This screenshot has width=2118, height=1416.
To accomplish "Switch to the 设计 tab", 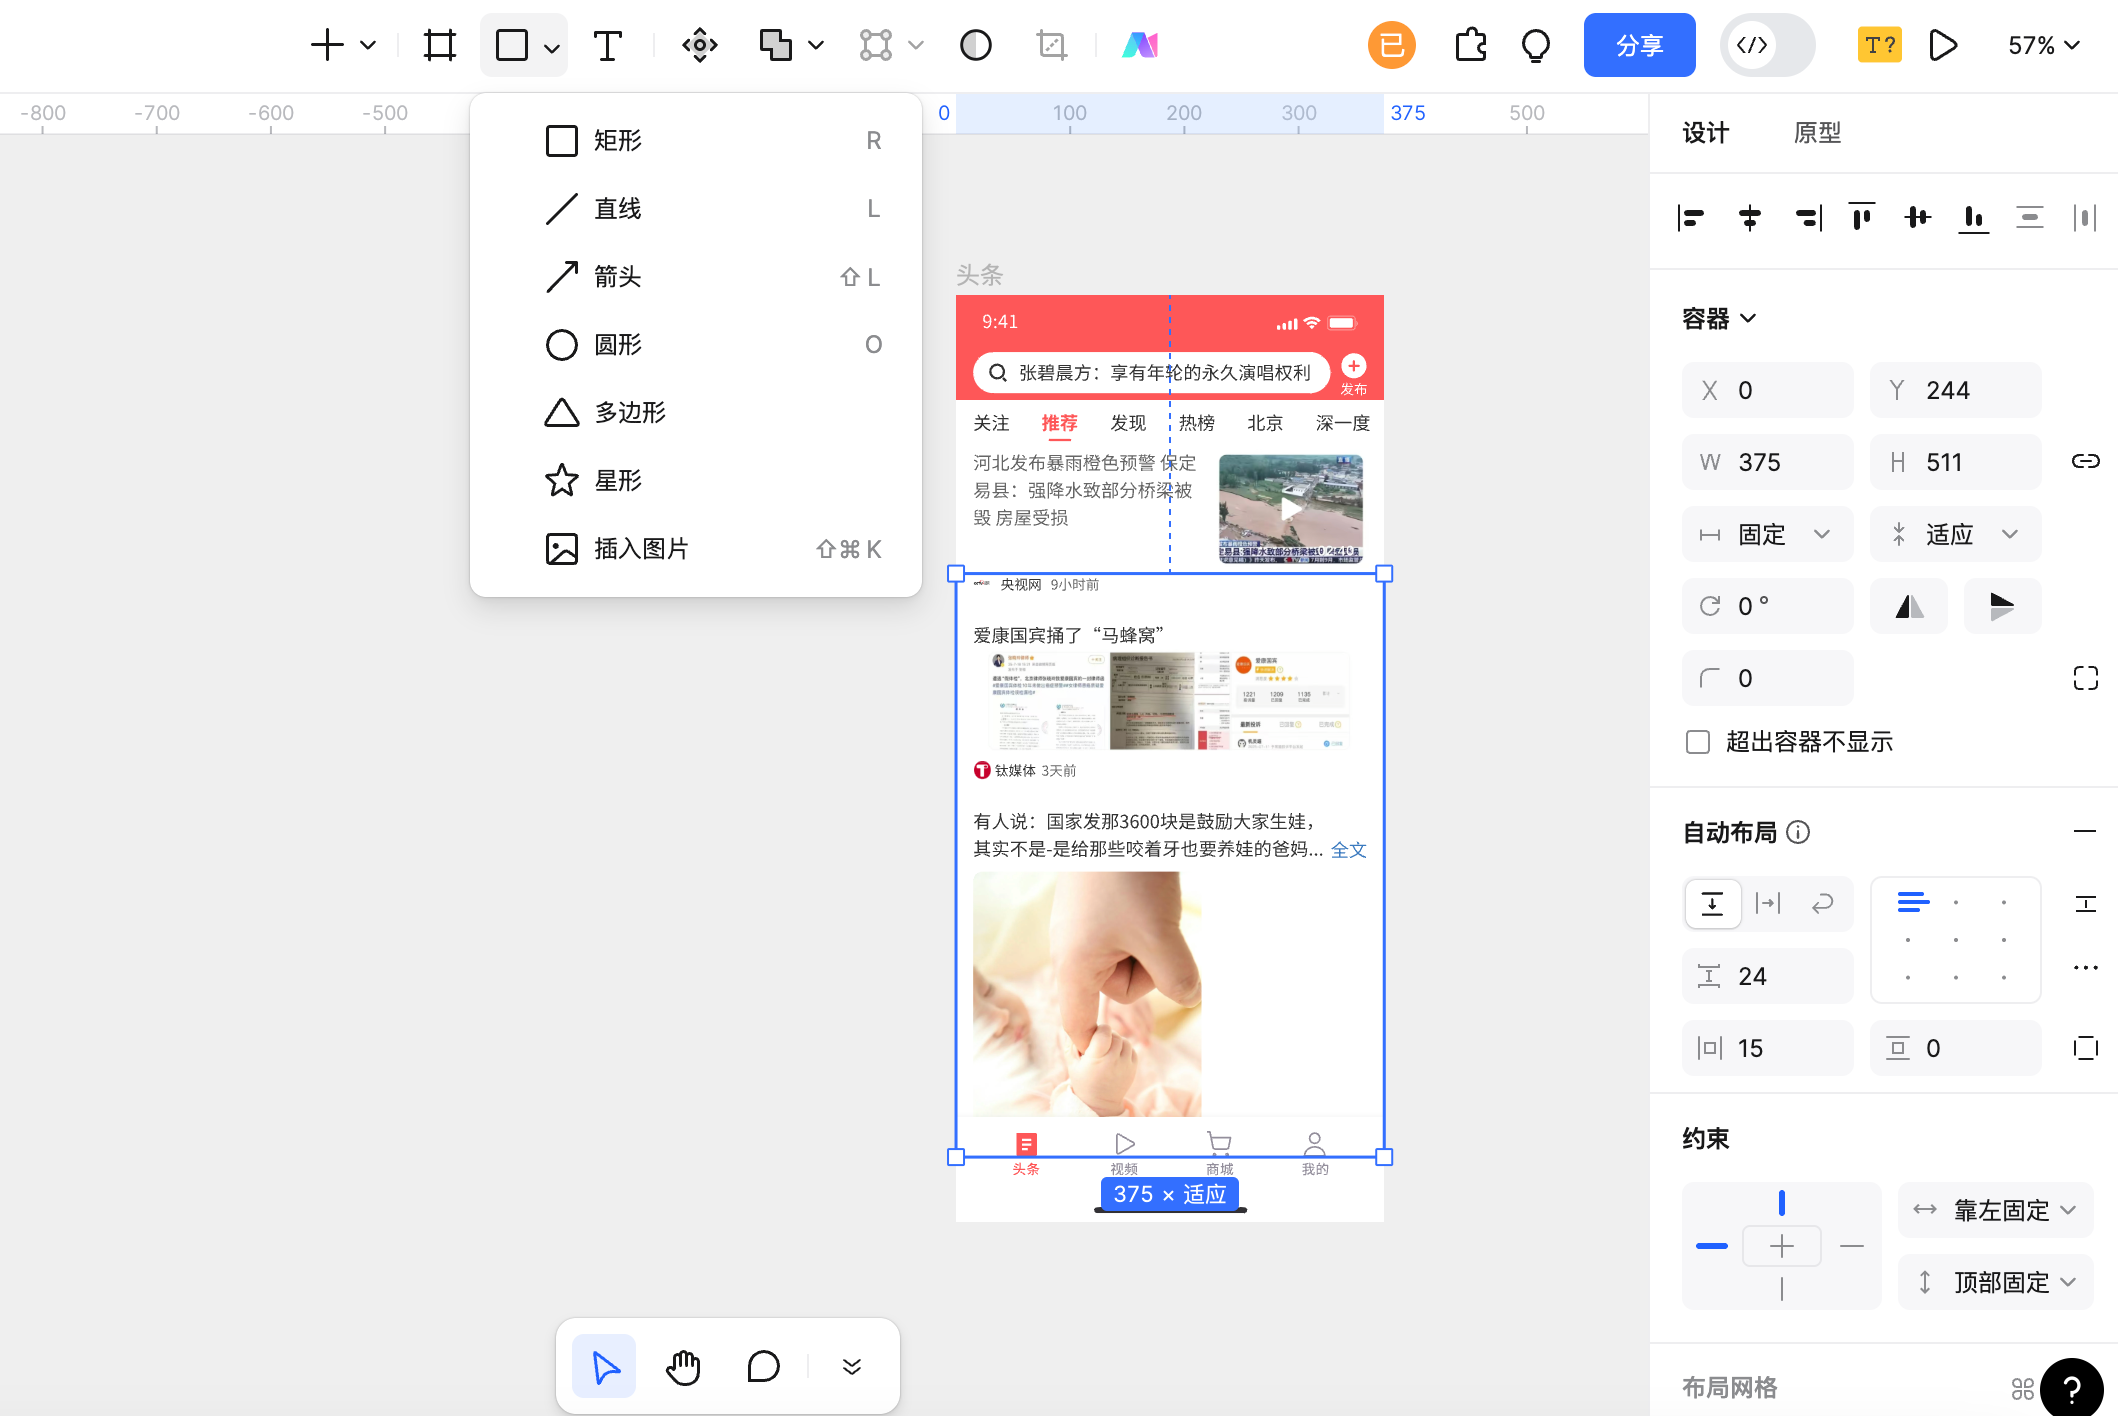I will [x=1705, y=133].
